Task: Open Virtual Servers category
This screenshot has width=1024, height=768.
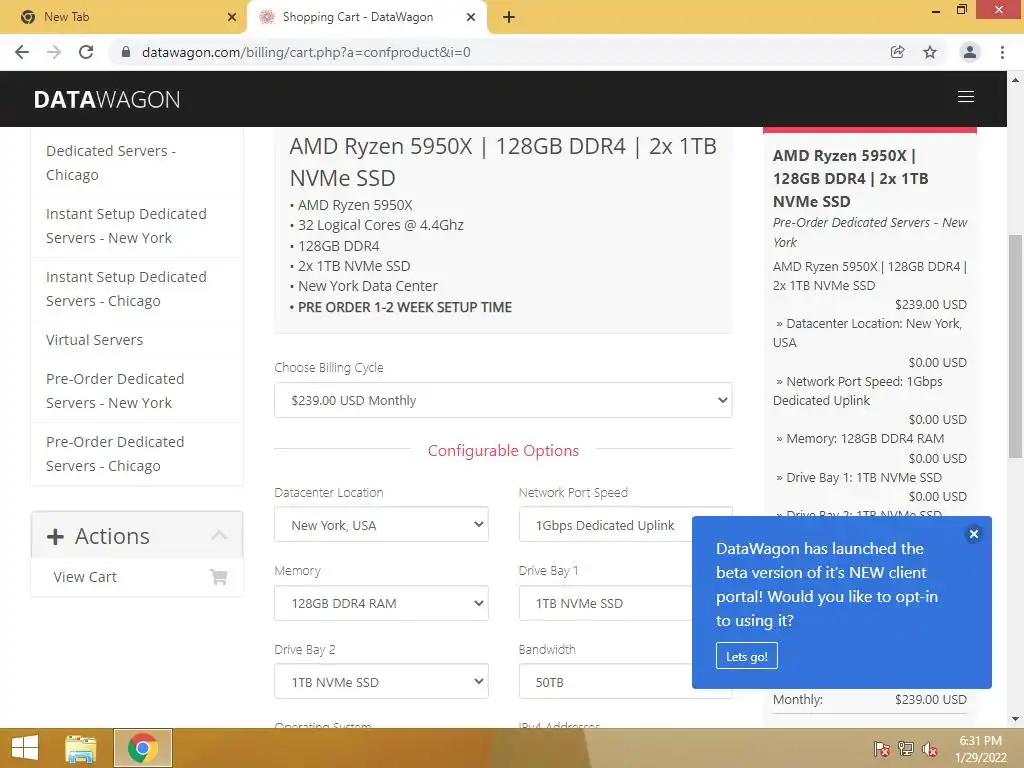Action: pyautogui.click(x=94, y=340)
